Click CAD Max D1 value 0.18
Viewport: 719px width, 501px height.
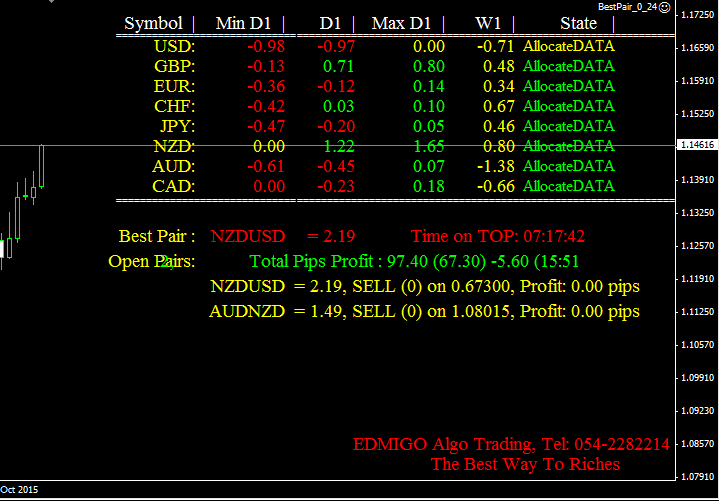pos(429,186)
